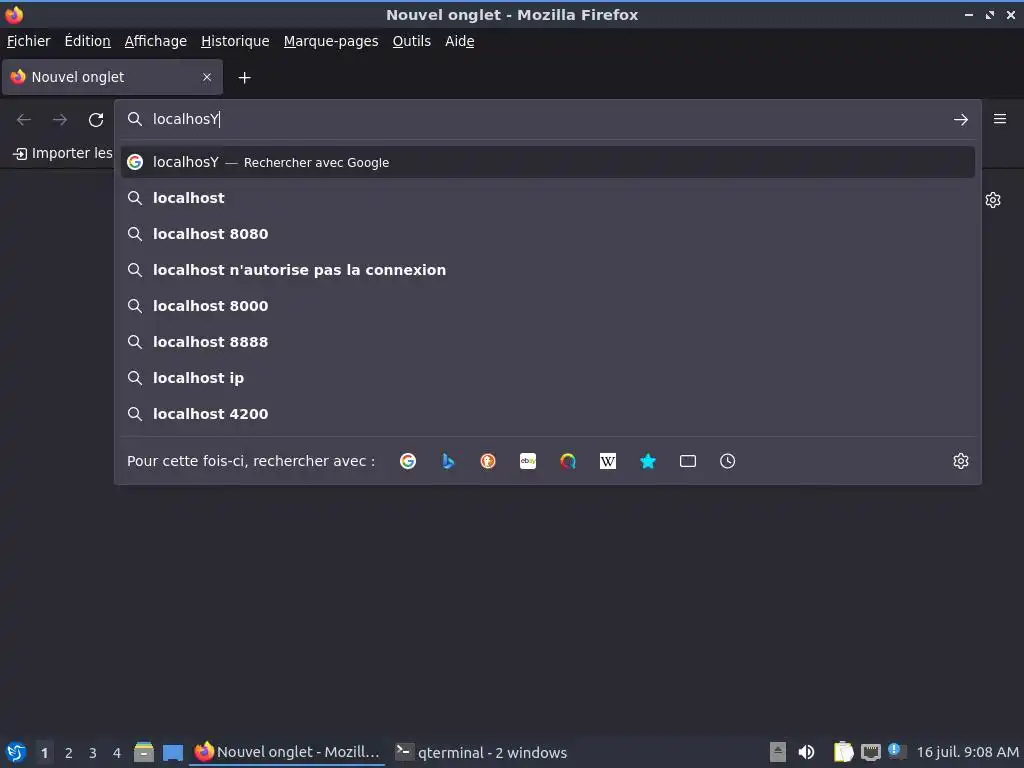Image resolution: width=1024 pixels, height=768 pixels.
Task: Search history using the clock icon
Action: (728, 461)
